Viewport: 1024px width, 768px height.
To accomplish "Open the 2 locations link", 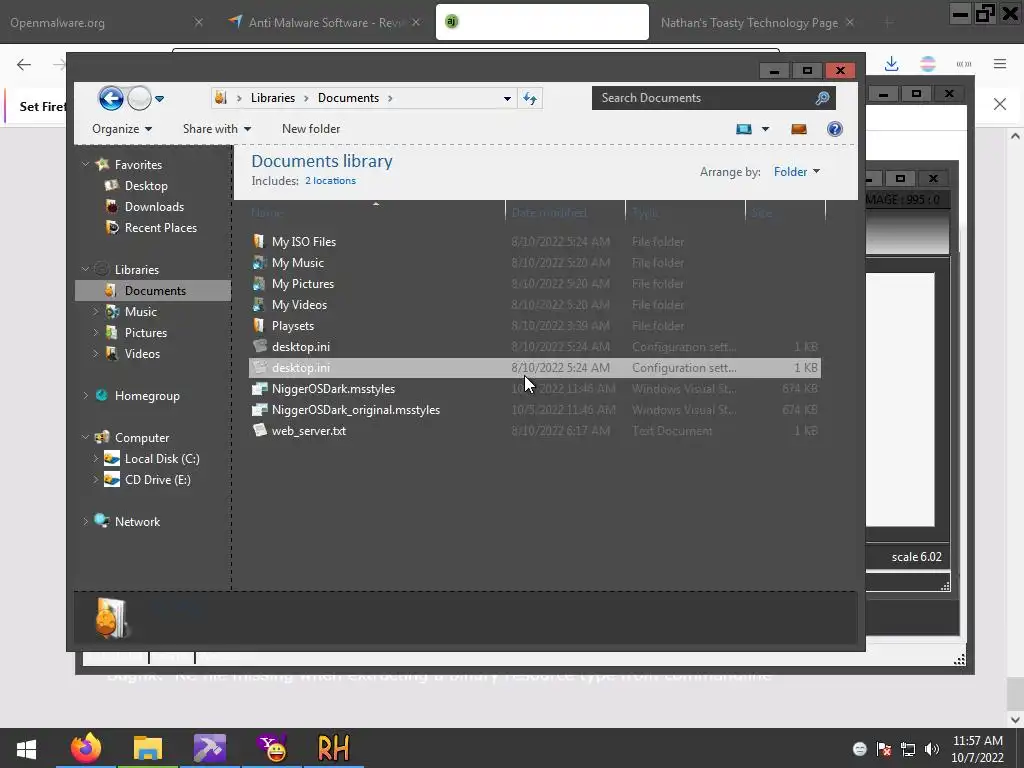I will click(x=330, y=181).
